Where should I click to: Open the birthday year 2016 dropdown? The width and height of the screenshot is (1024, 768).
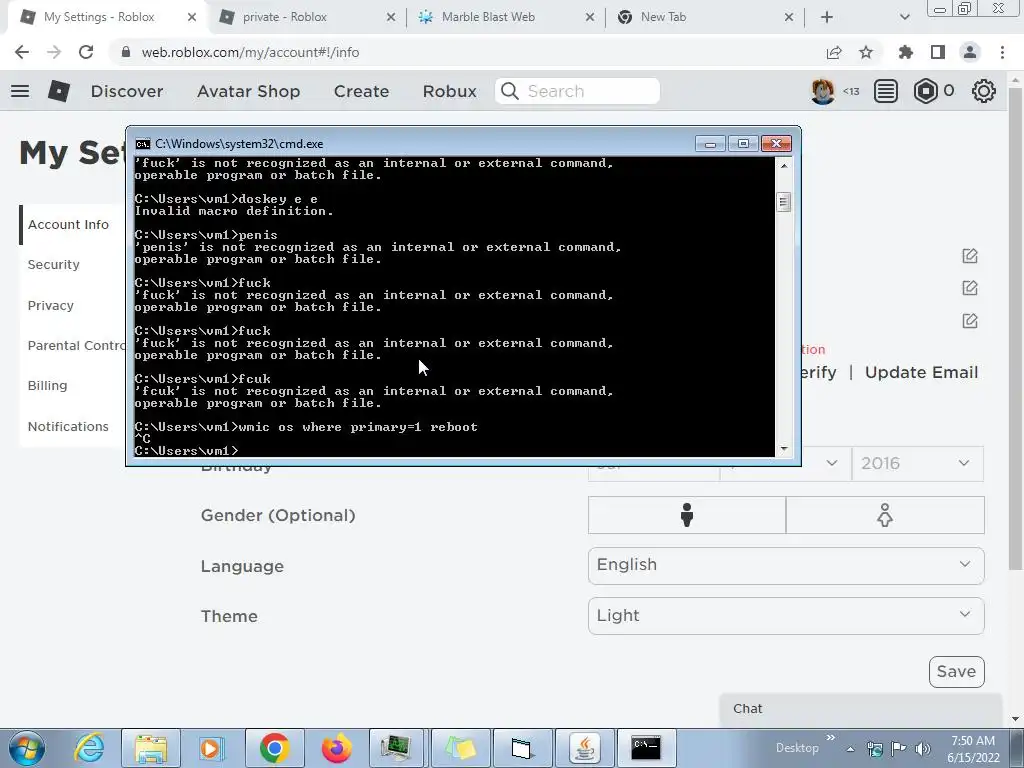pos(918,464)
